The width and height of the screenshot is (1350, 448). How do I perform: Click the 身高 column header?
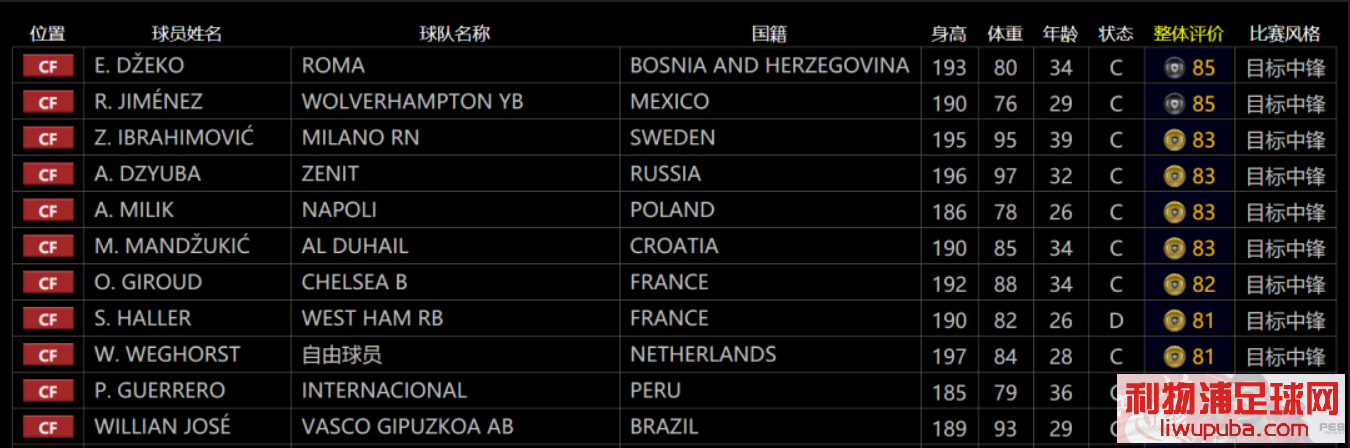(x=949, y=33)
